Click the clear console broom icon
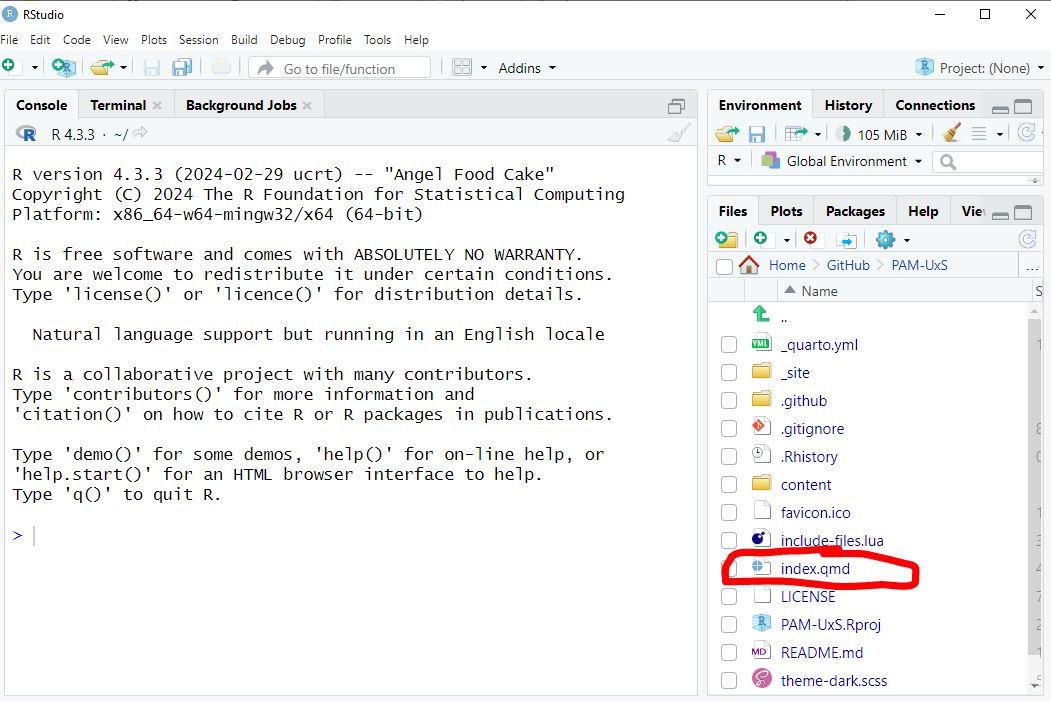1051x701 pixels. (x=679, y=134)
